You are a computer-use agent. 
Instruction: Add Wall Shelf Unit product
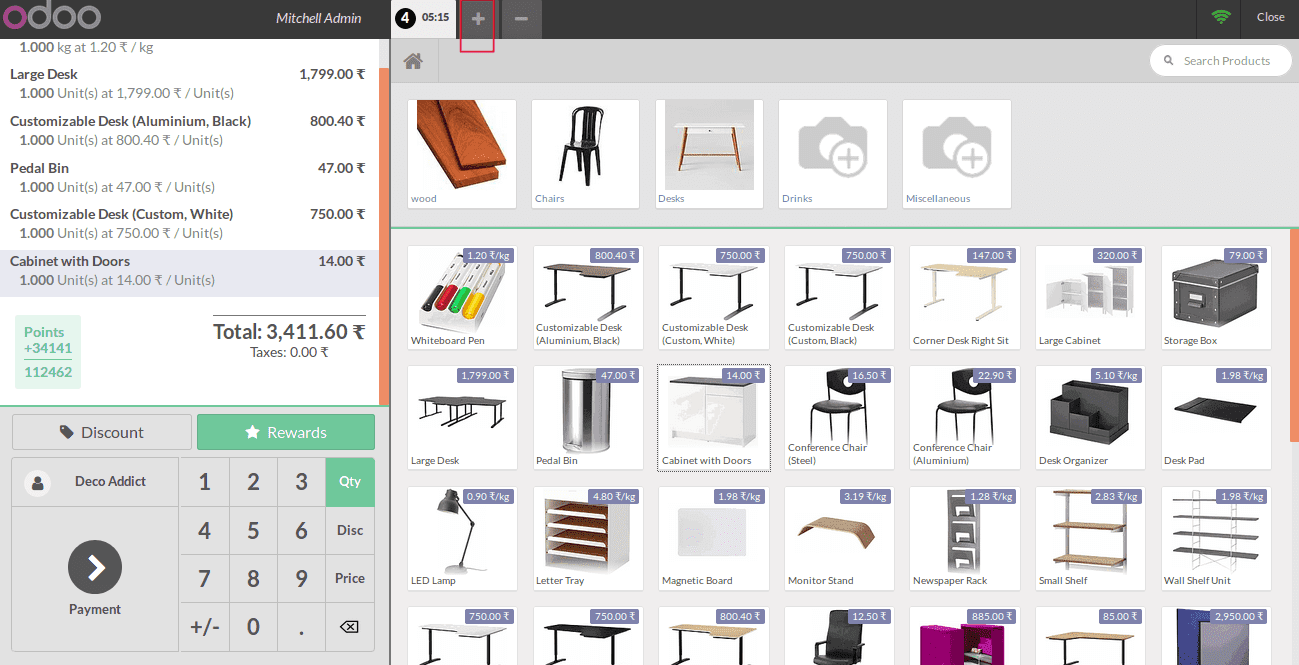pos(1216,538)
